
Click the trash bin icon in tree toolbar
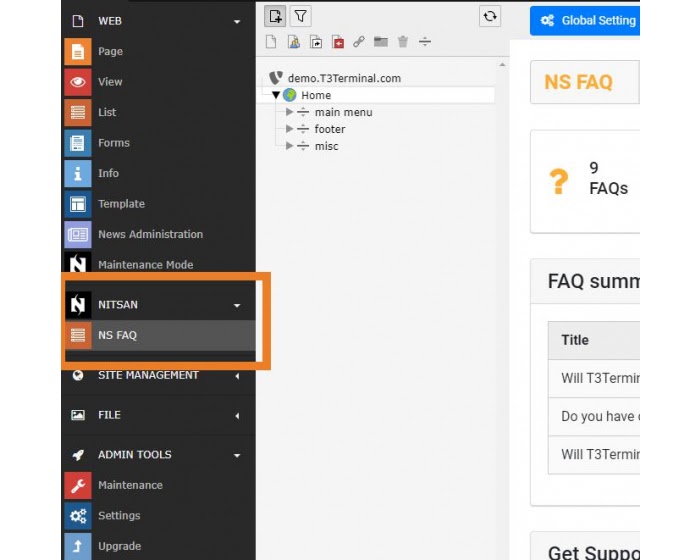403,42
